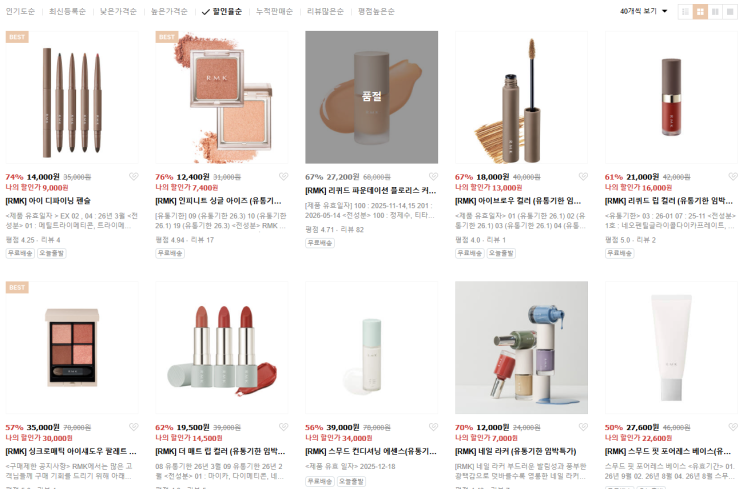Open the 40개씩 보기 dropdown
Screen dimensions: 743x489
click(x=643, y=11)
